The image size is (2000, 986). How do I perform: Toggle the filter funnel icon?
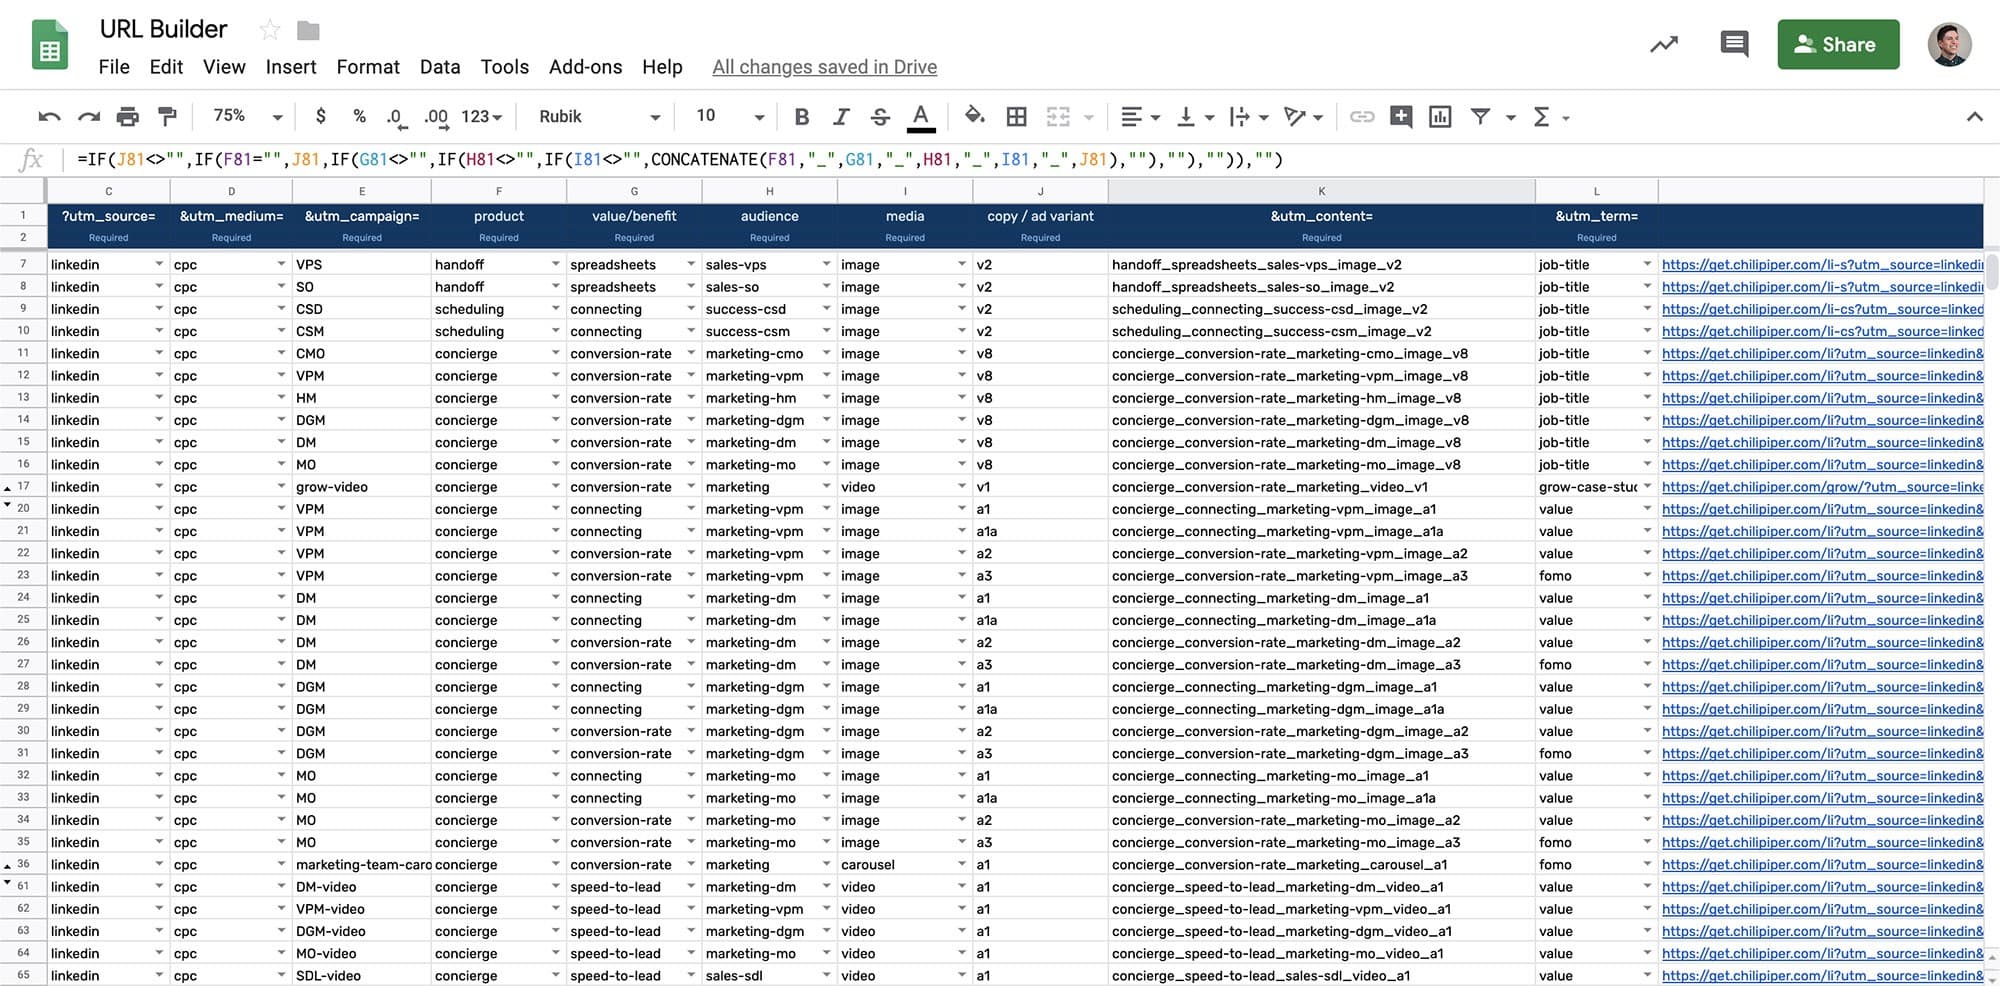point(1480,117)
